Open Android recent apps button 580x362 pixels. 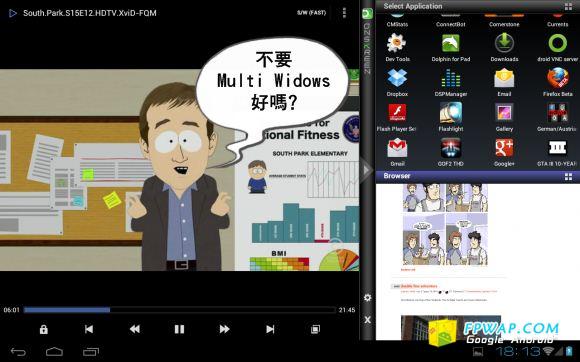point(91,352)
